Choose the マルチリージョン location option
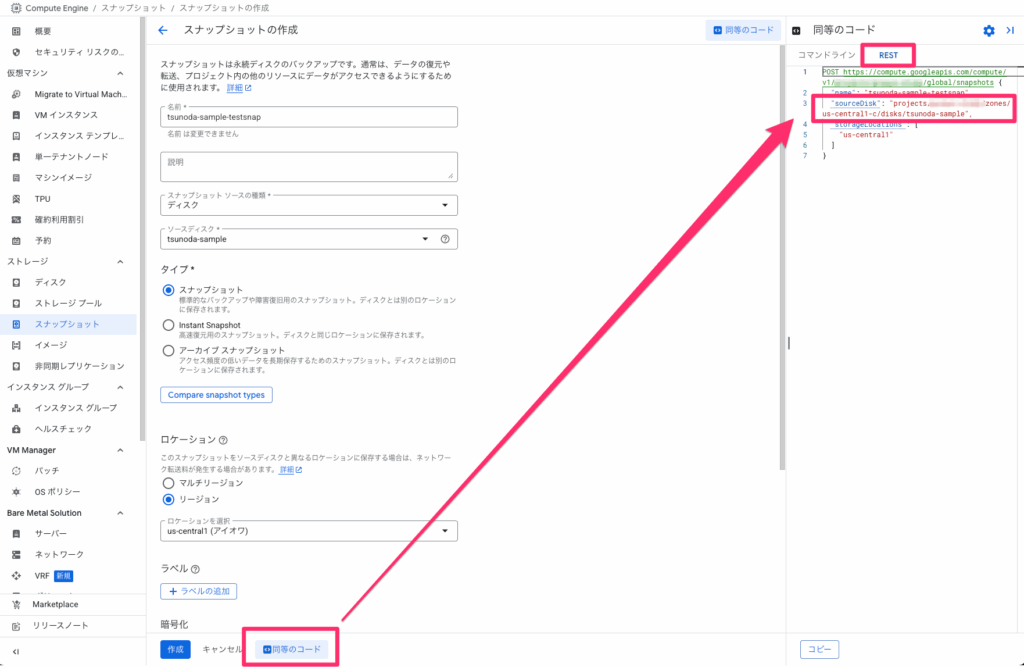 click(x=168, y=482)
